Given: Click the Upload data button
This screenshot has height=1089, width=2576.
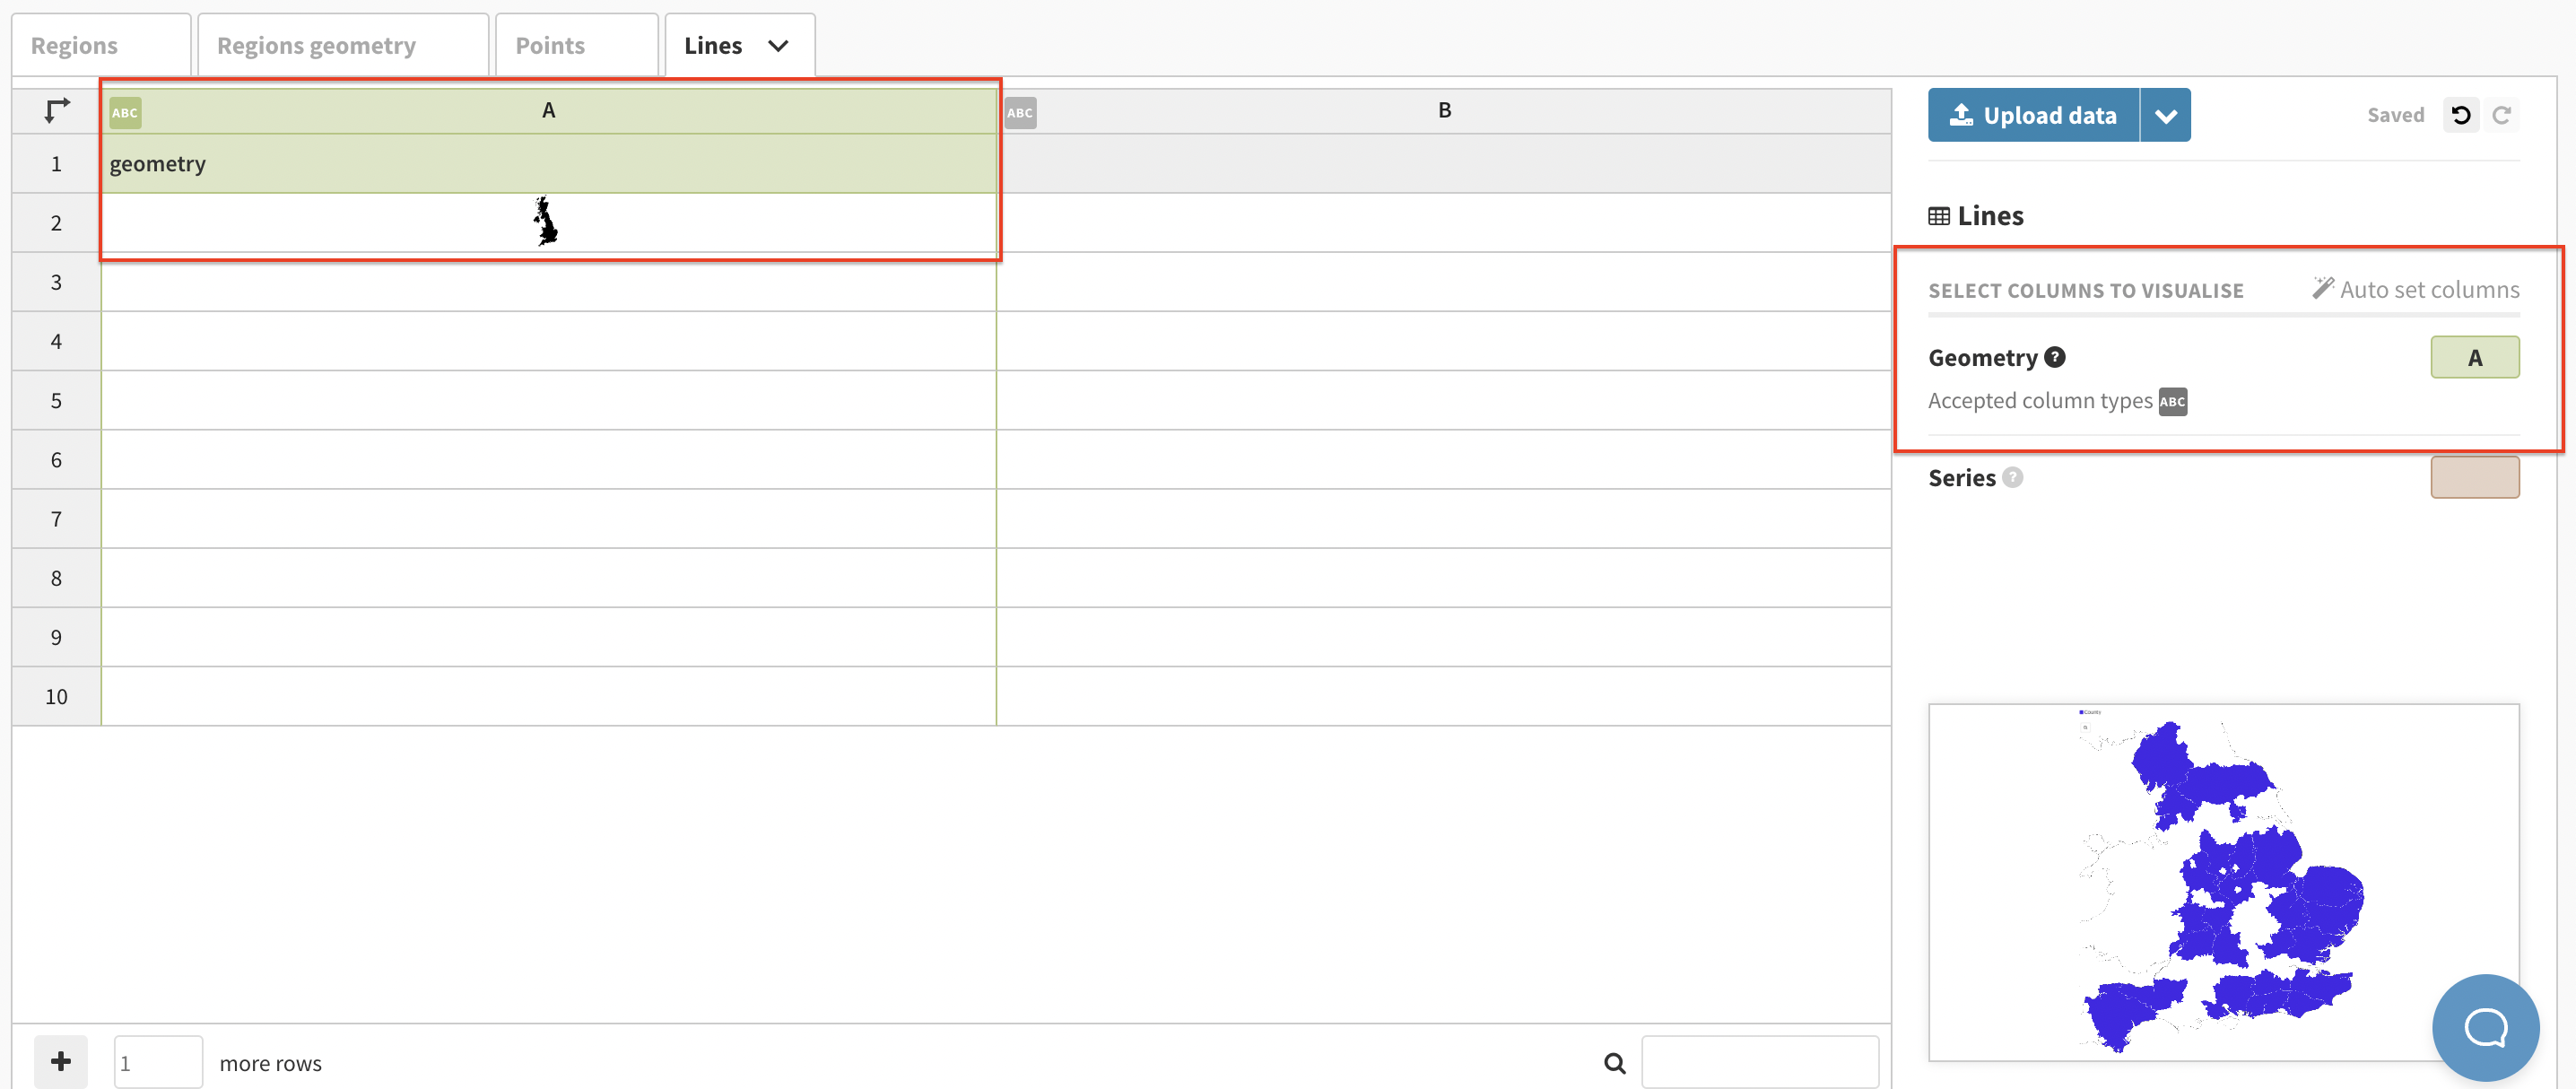Looking at the screenshot, I should click(2033, 115).
